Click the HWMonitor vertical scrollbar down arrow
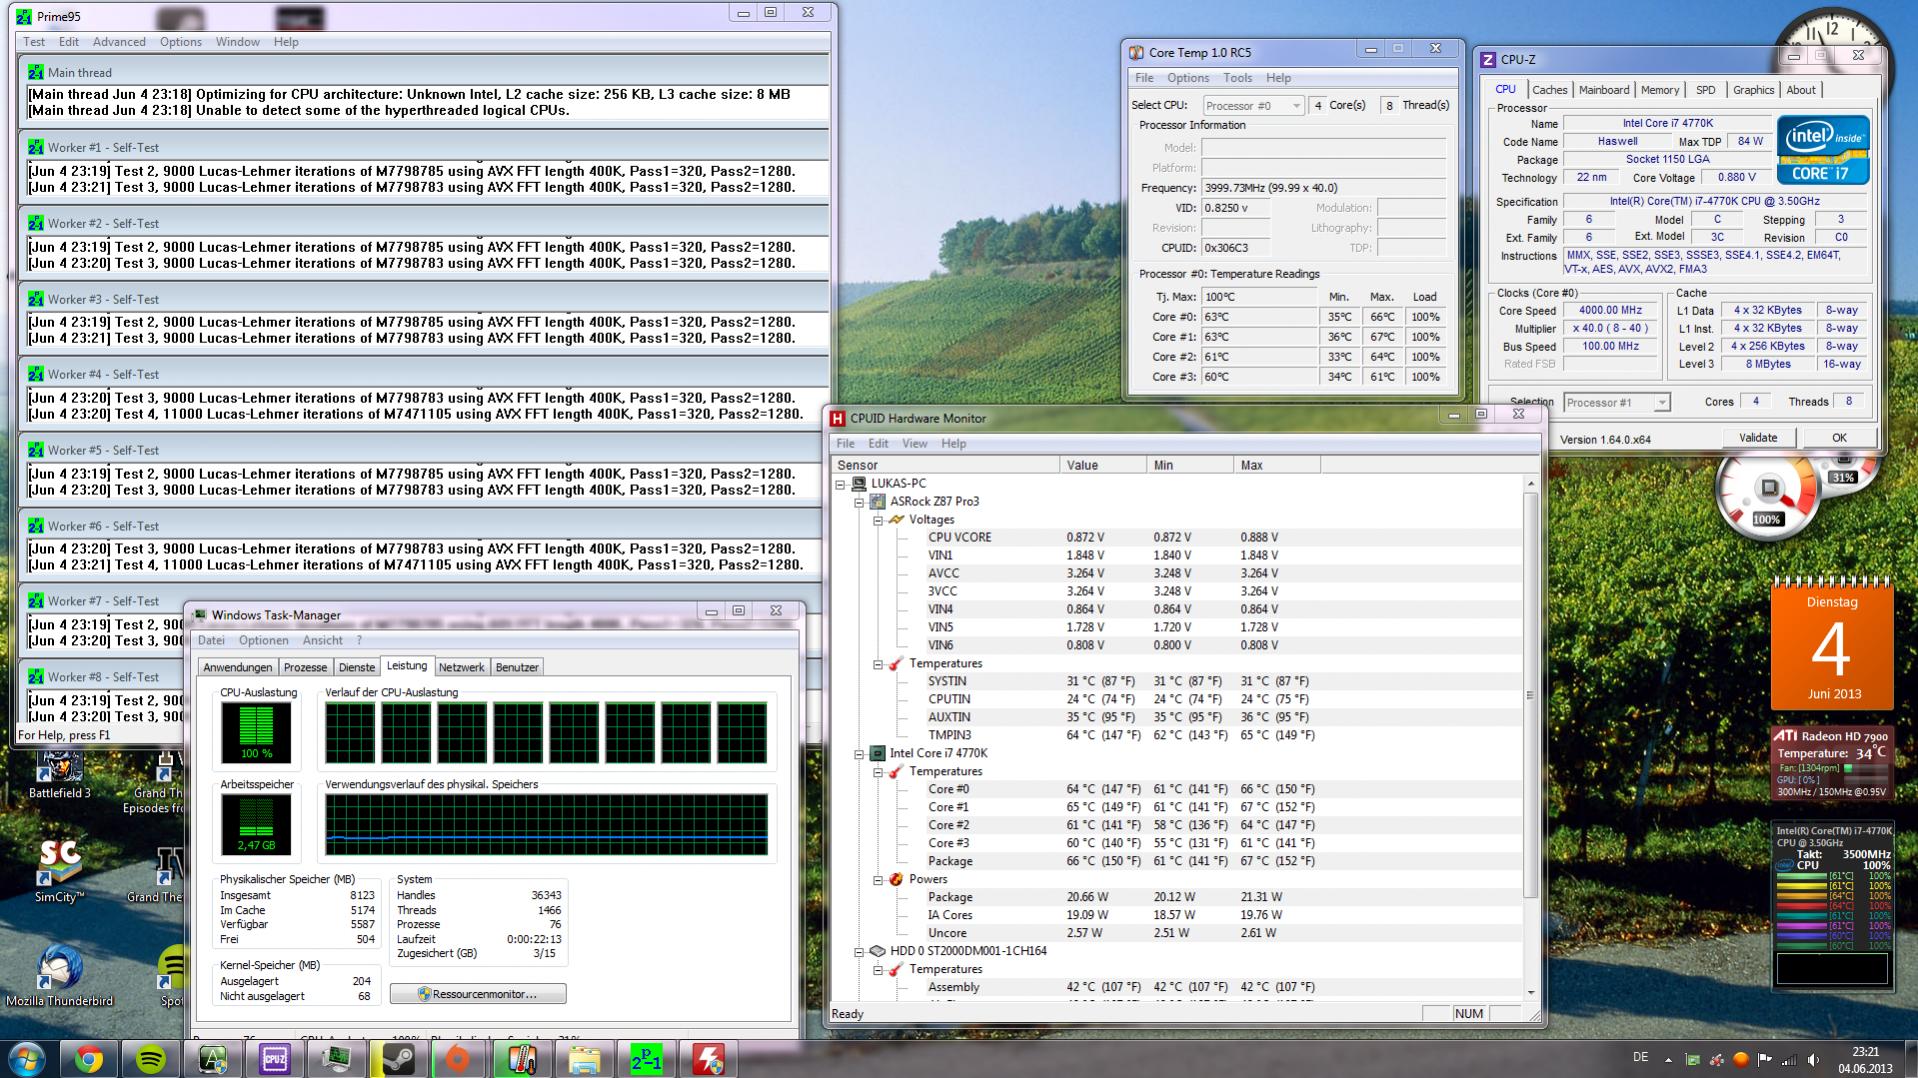Image resolution: width=1918 pixels, height=1078 pixels. (x=1530, y=993)
